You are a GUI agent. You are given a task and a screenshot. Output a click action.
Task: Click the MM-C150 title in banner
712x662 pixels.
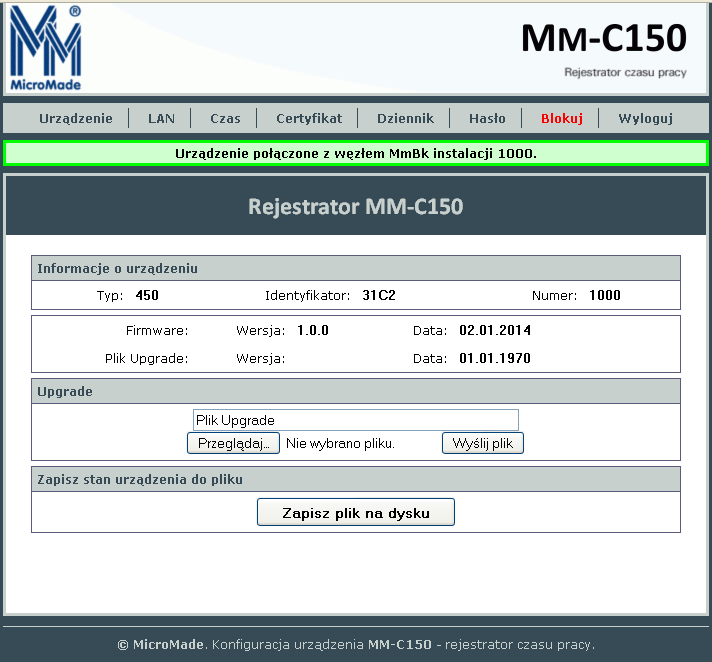coord(603,39)
